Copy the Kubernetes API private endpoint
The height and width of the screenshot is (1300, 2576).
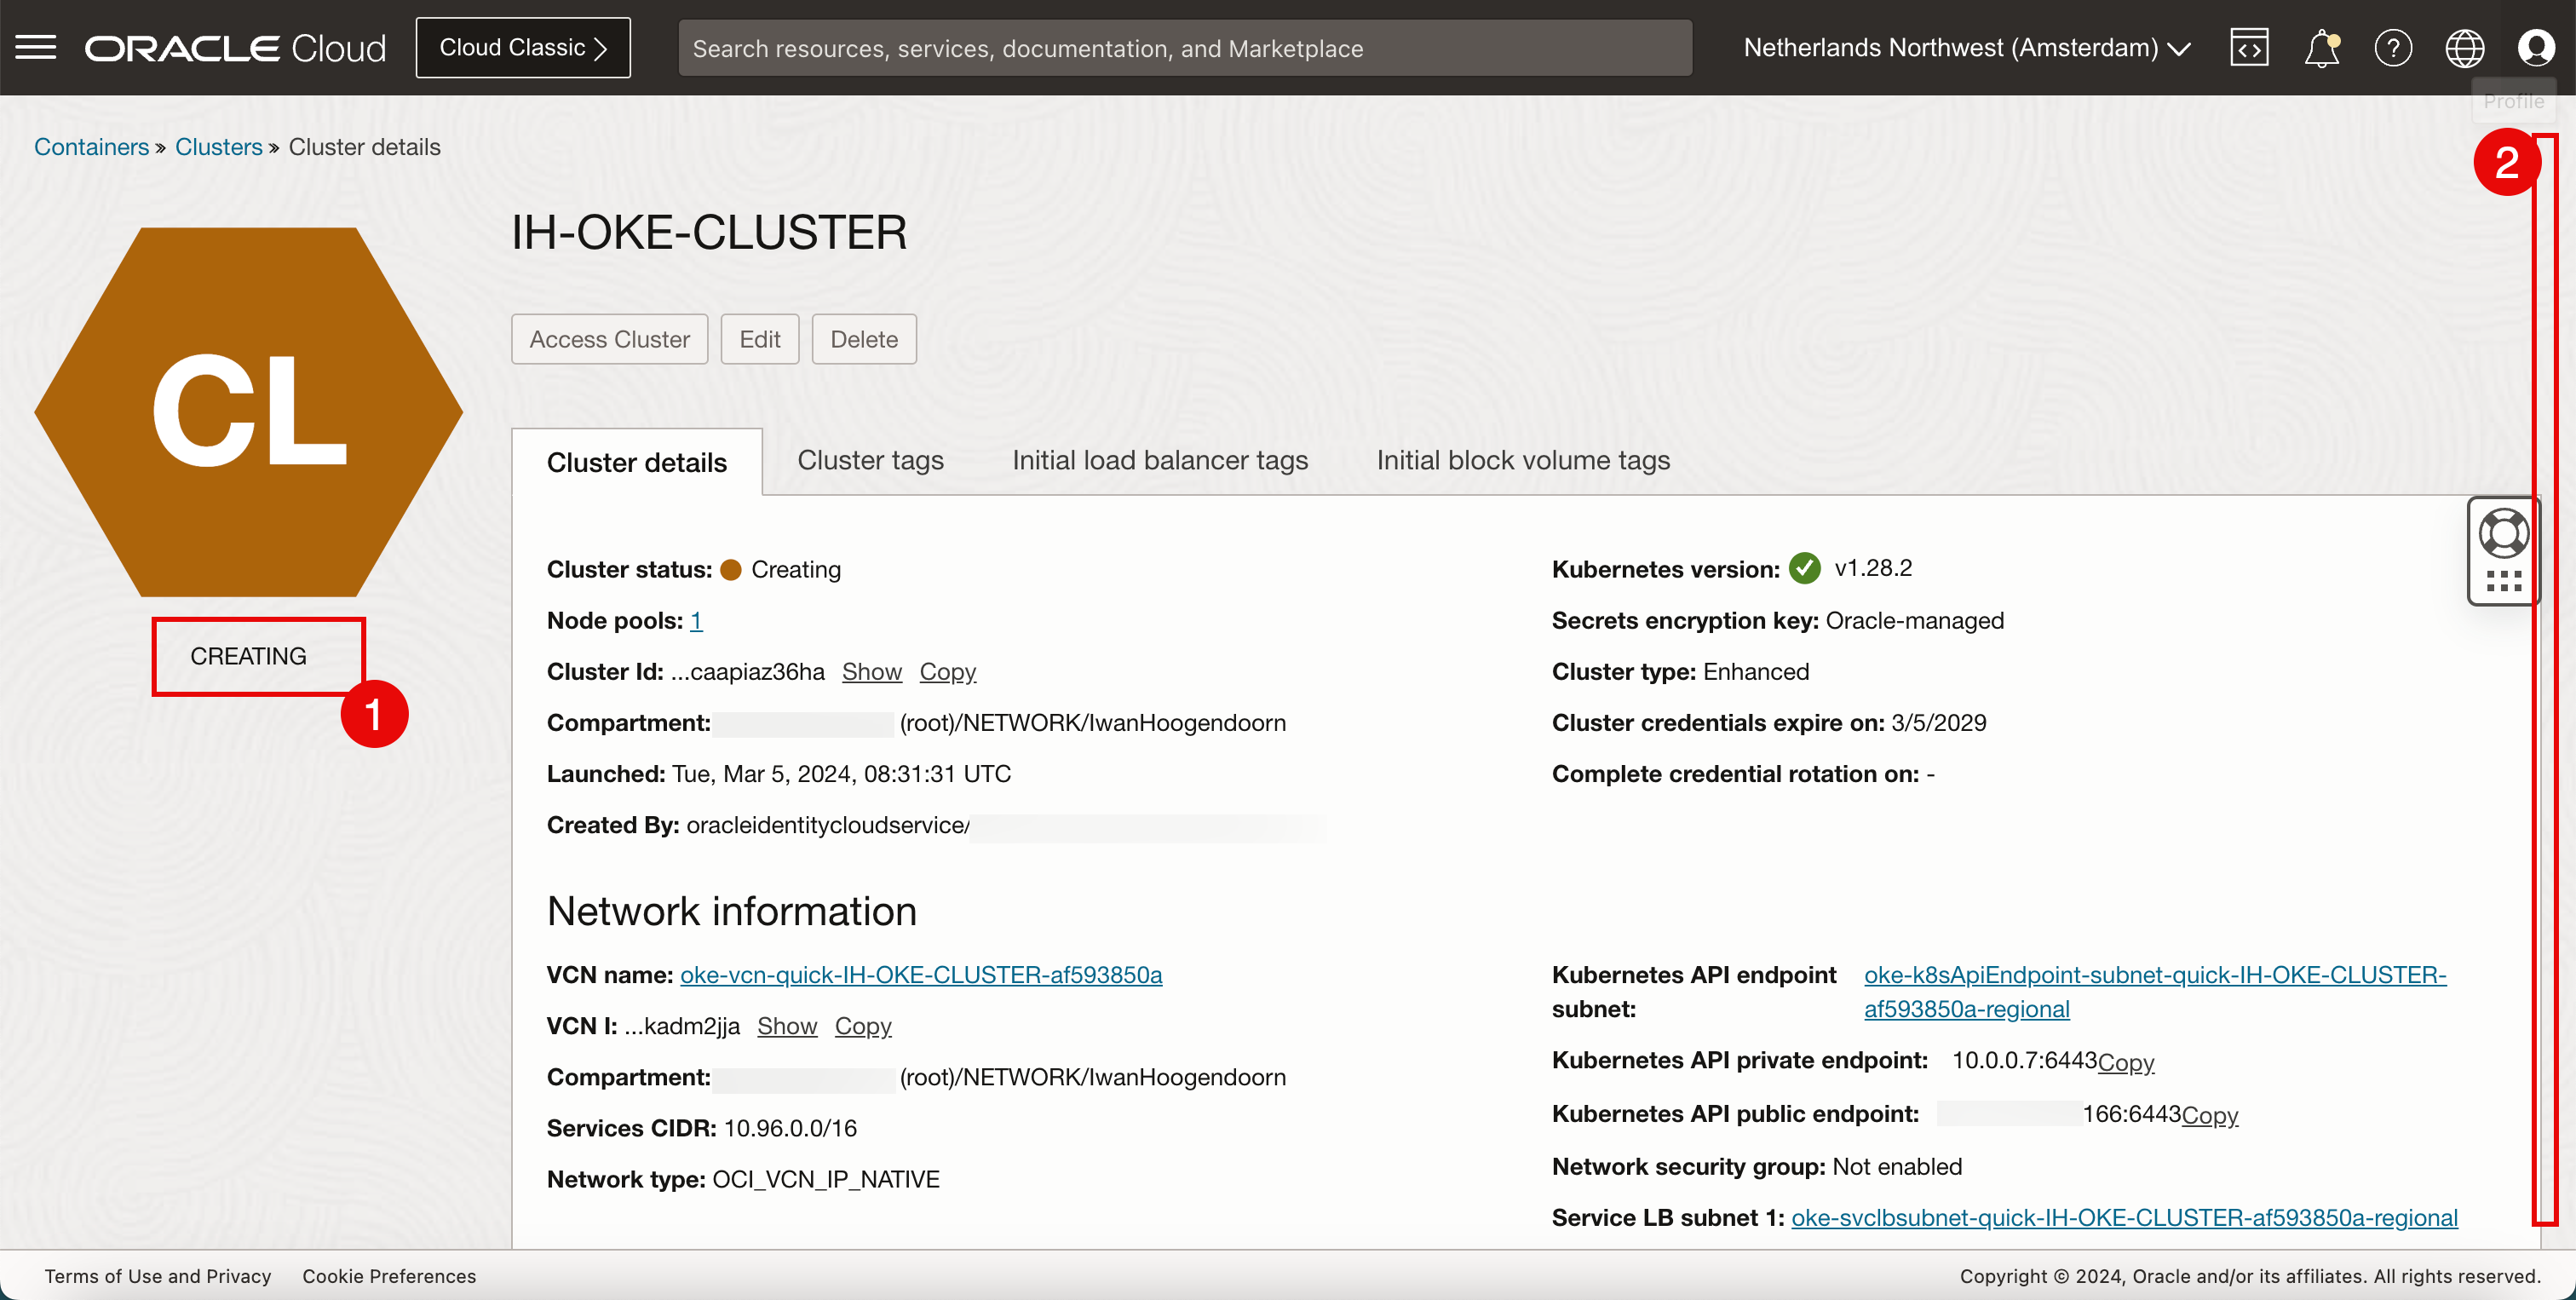coord(2126,1062)
